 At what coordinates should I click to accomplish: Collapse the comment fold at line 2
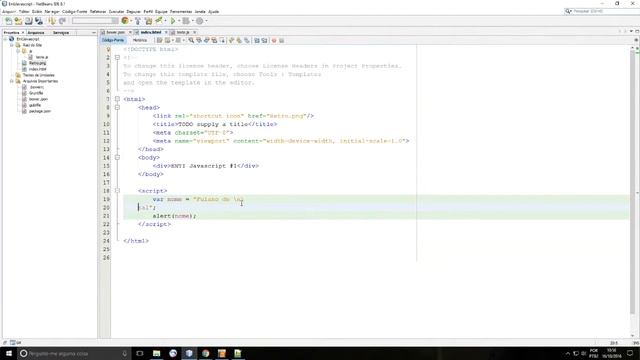point(117,58)
